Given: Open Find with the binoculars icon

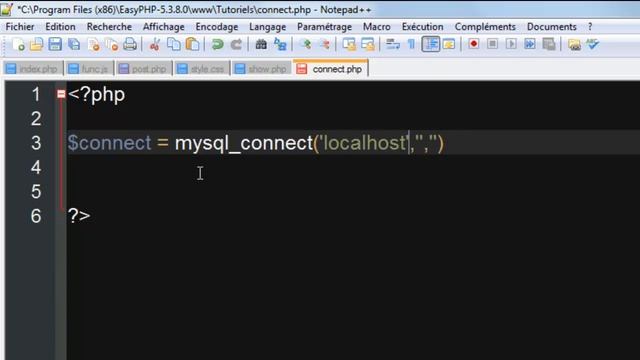Looking at the screenshot, I should click(261, 44).
